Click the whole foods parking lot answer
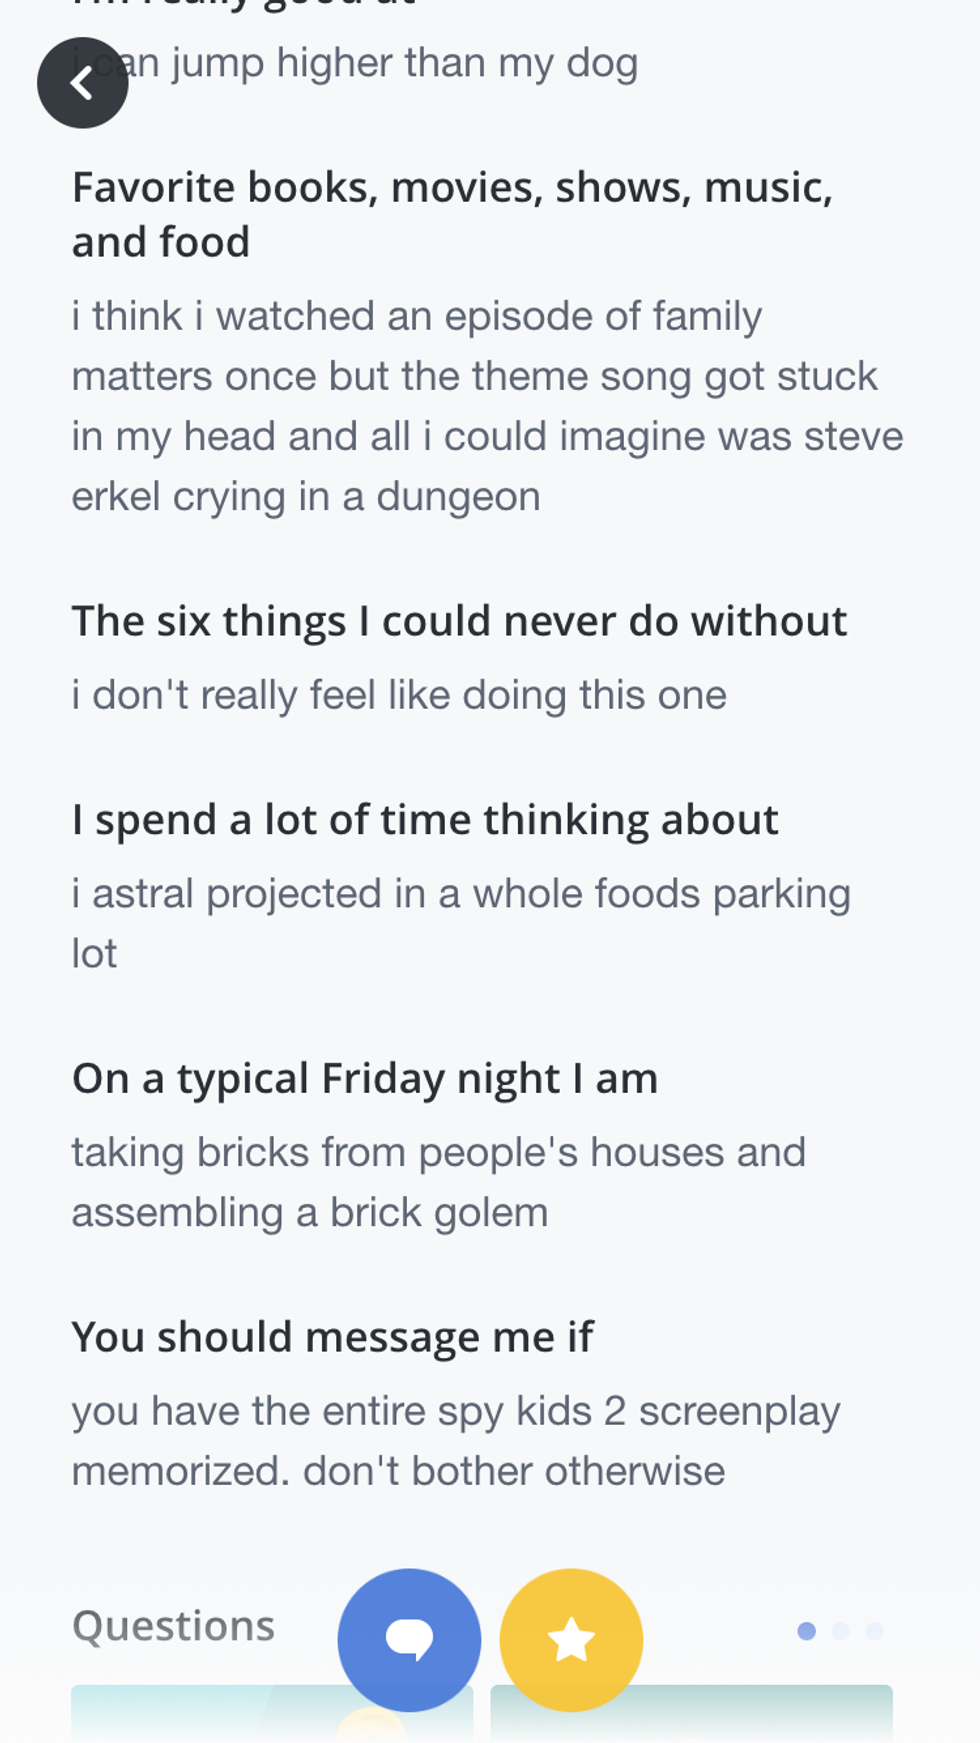Image resolution: width=980 pixels, height=1743 pixels. 461,922
